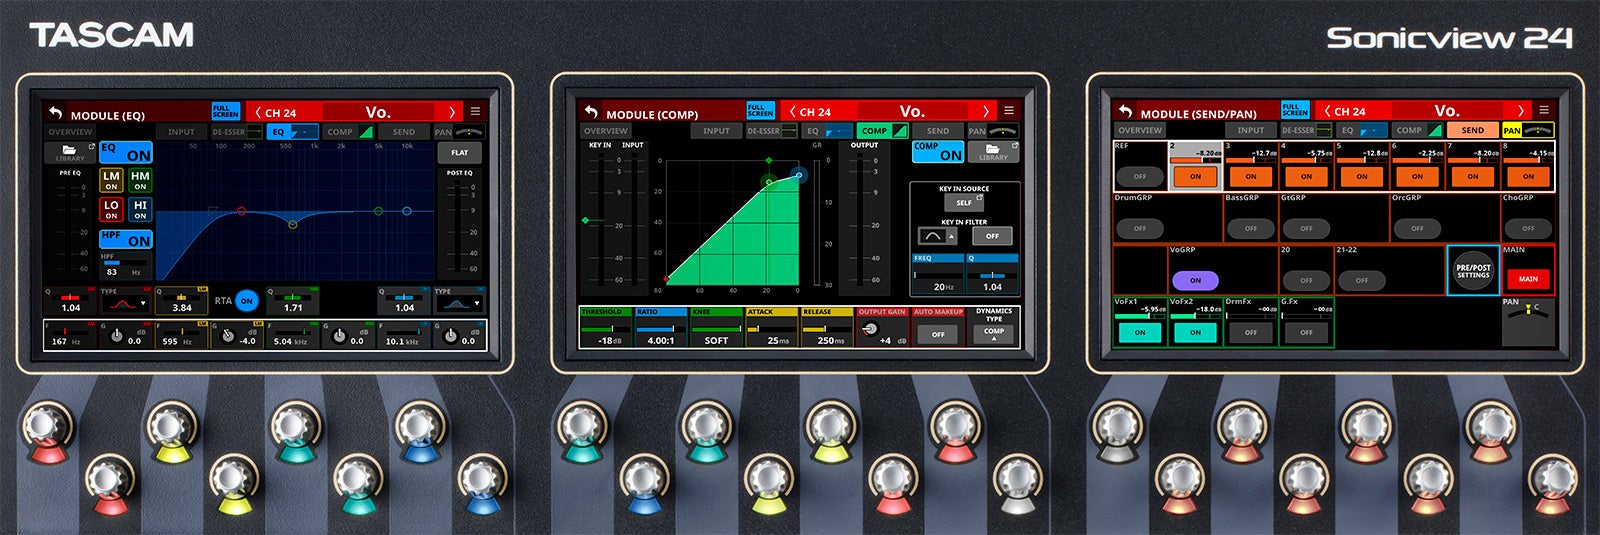Image resolution: width=1600 pixels, height=535 pixels.
Task: Select the blue ratio handle on compressor curve
Action: 798,175
